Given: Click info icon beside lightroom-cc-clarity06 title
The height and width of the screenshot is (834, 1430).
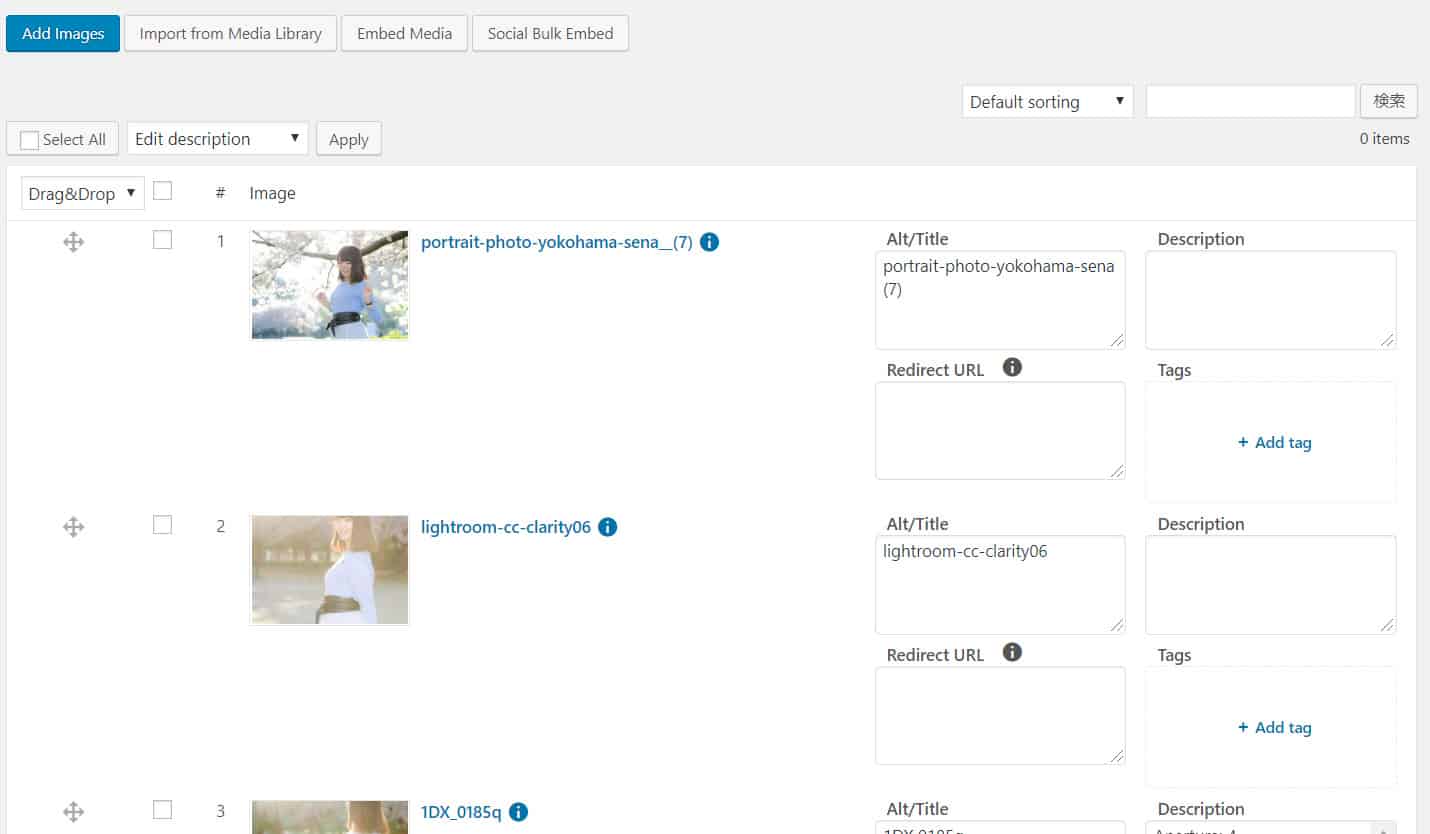Looking at the screenshot, I should click(607, 527).
